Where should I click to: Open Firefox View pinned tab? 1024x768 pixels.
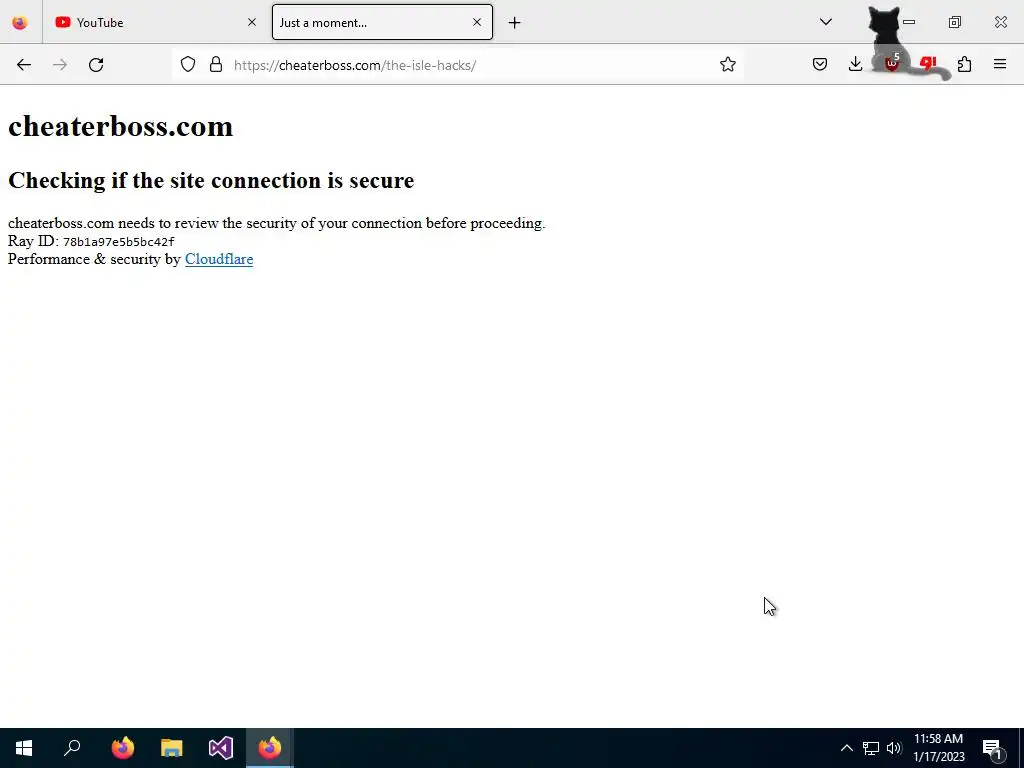point(20,22)
